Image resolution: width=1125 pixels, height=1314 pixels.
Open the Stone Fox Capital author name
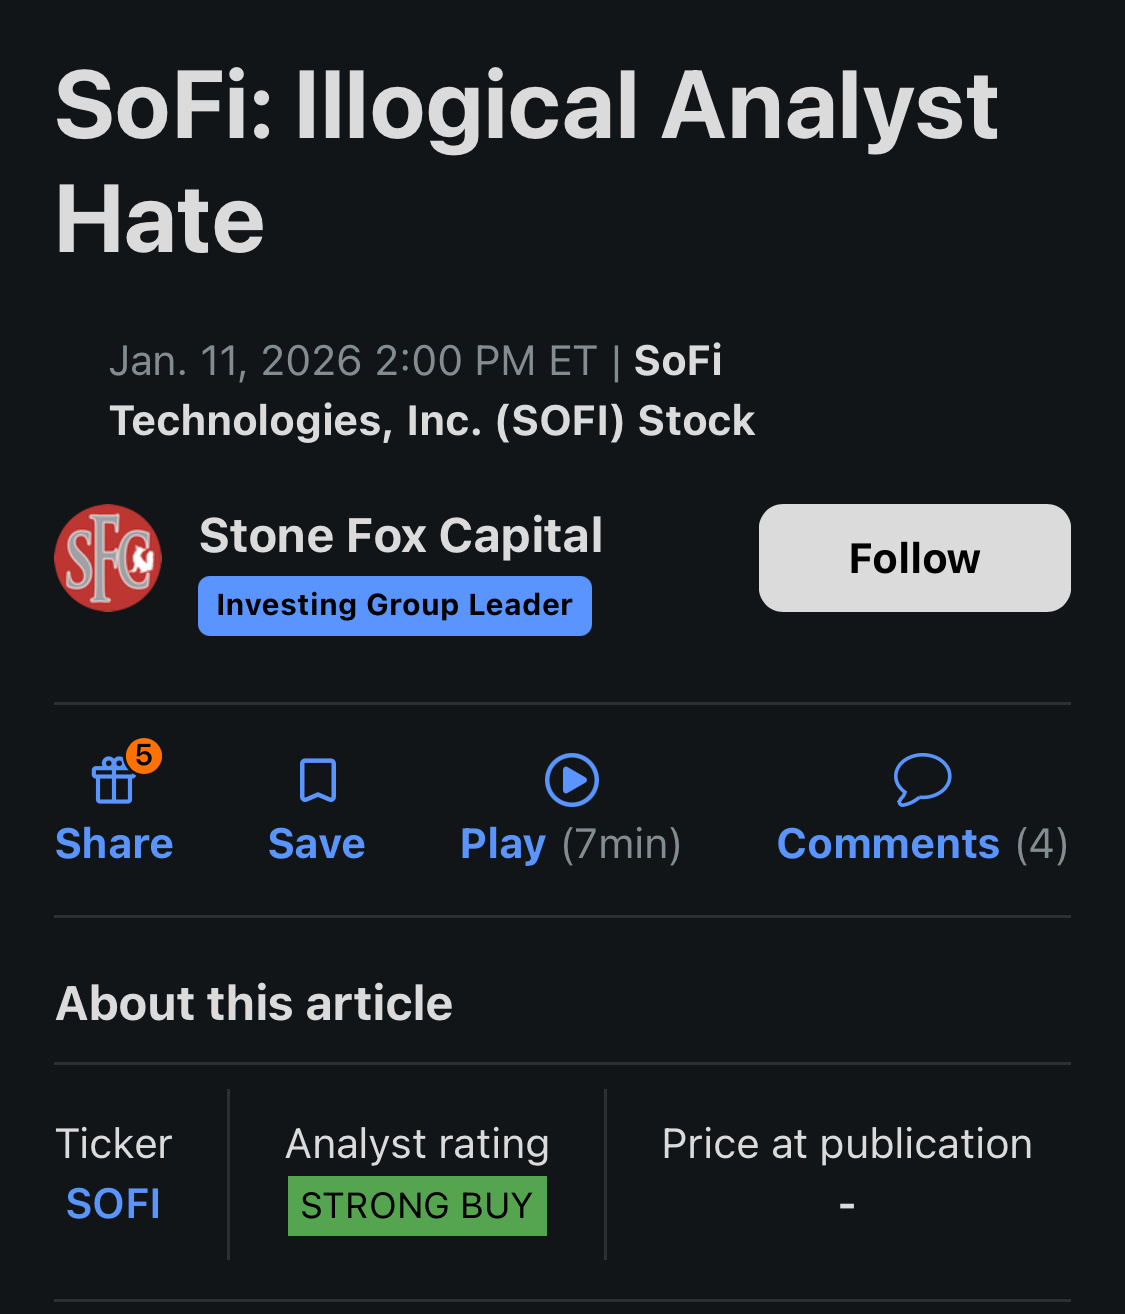coord(401,536)
